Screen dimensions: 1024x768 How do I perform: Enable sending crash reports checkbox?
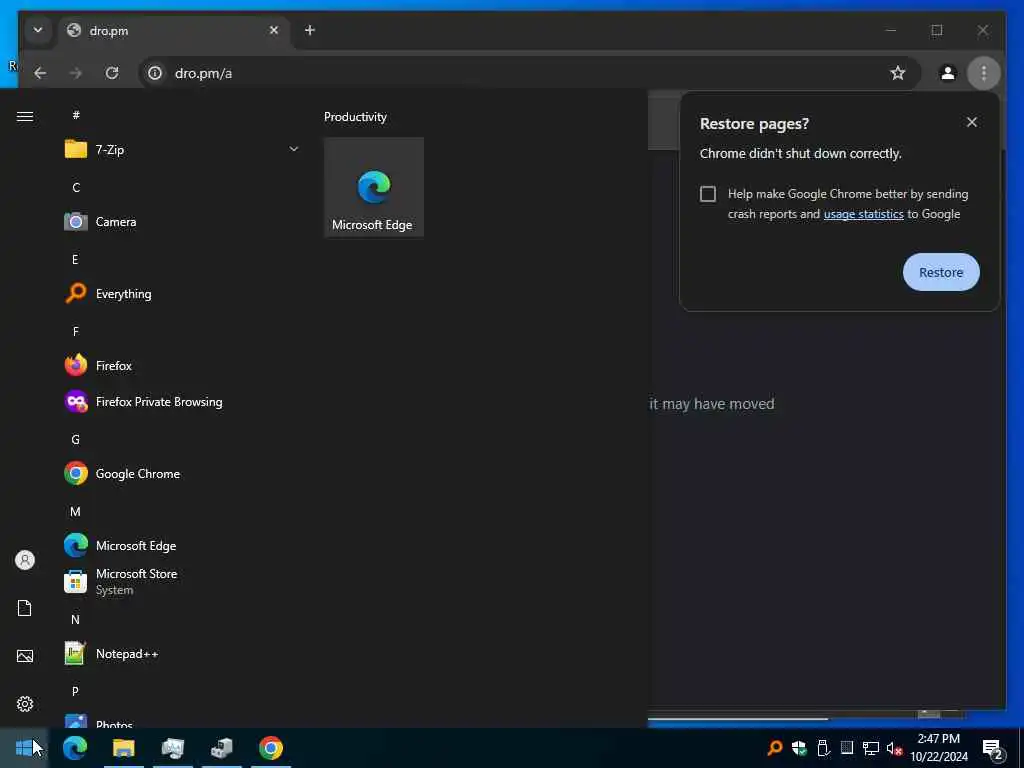coord(708,194)
